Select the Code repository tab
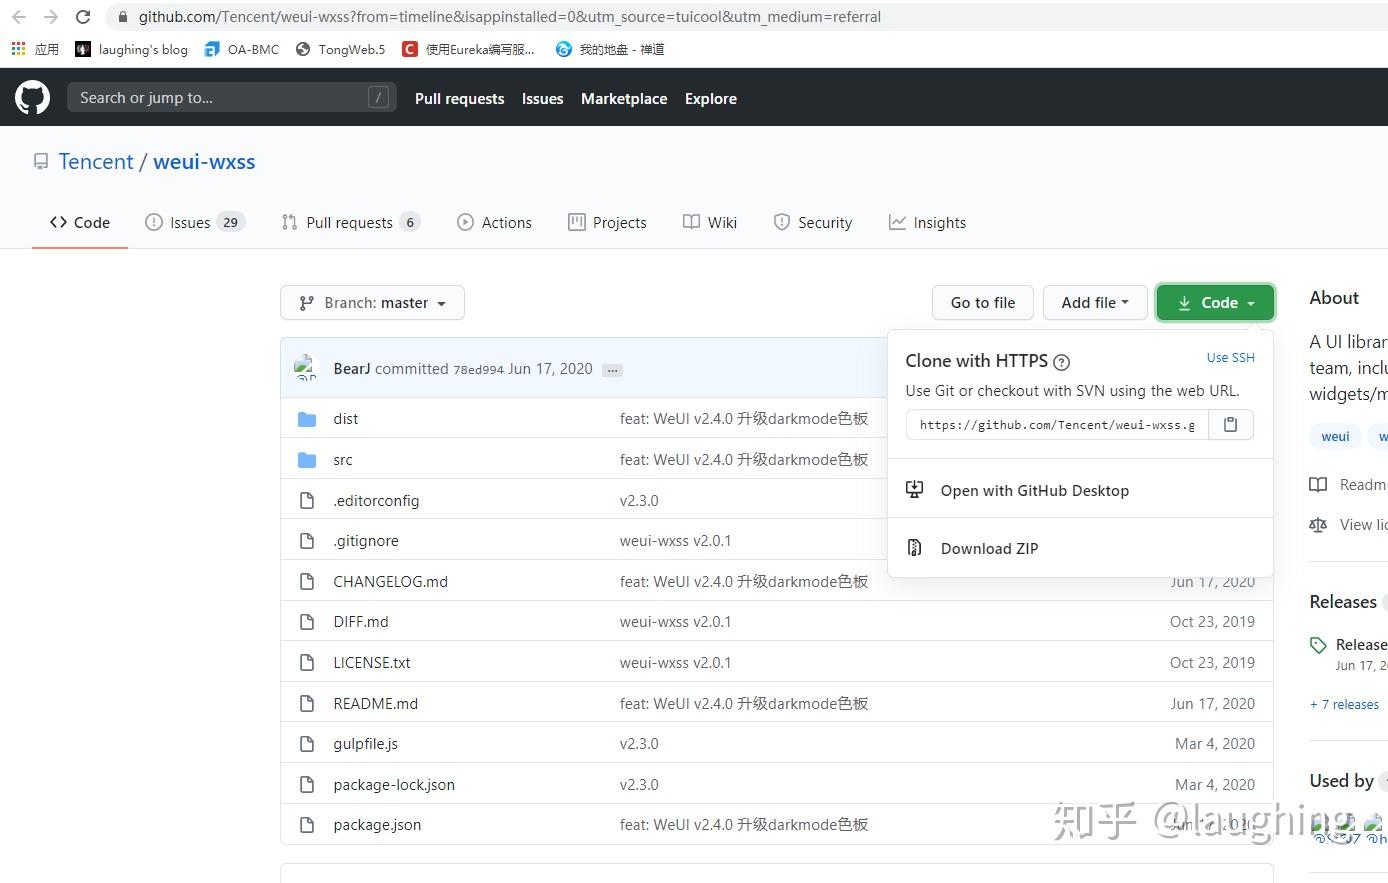This screenshot has height=883, width=1388. click(80, 223)
